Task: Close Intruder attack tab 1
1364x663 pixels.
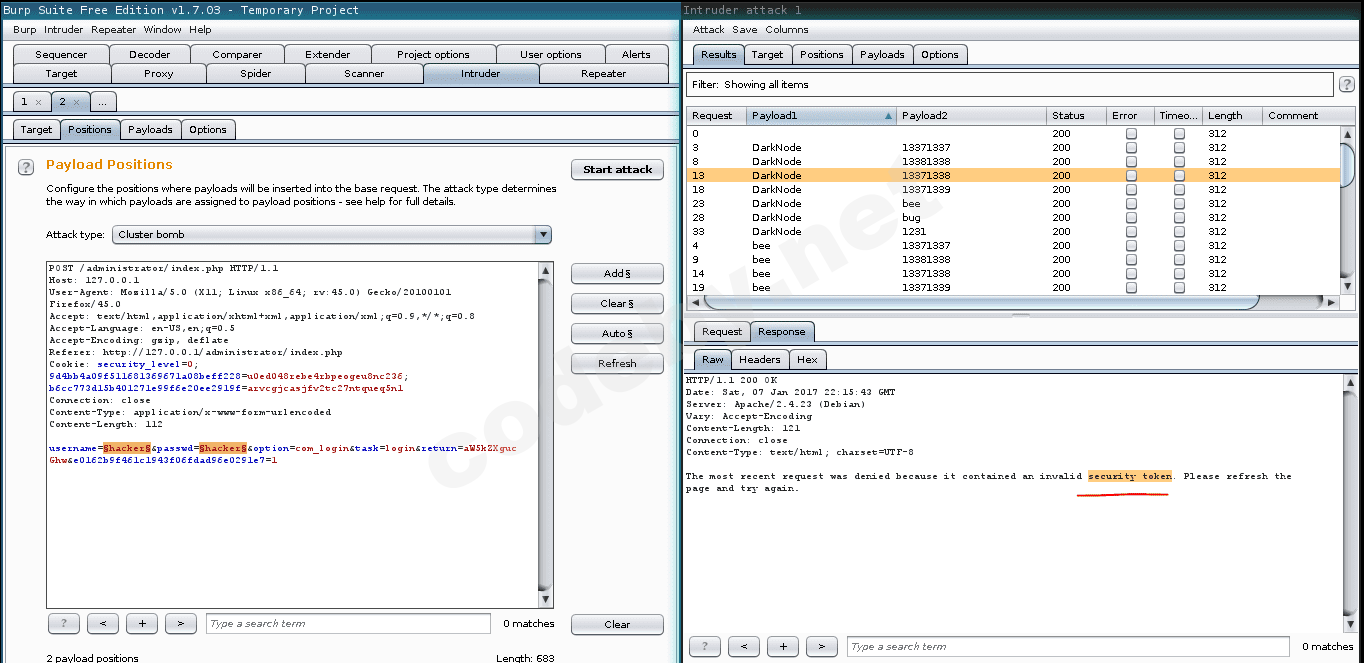Action: tap(38, 102)
